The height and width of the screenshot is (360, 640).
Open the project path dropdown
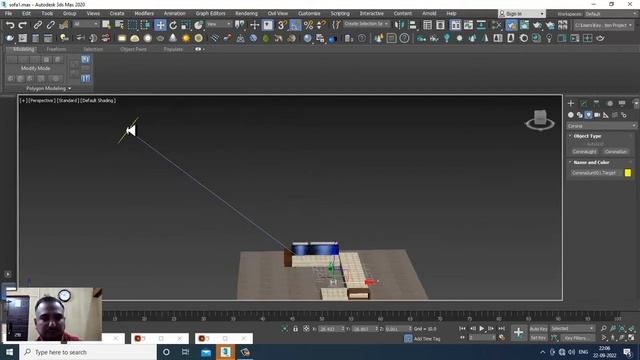click(603, 25)
